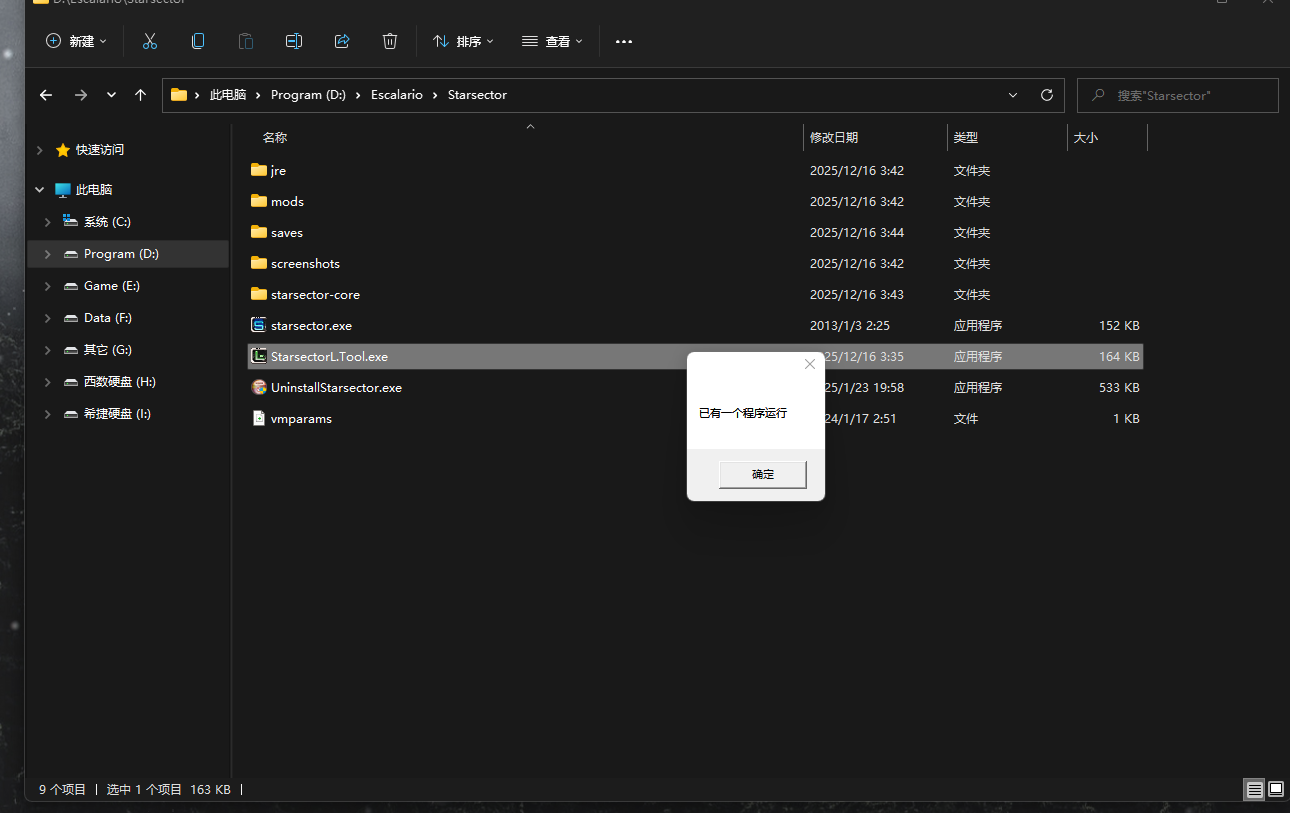The width and height of the screenshot is (1290, 813).
Task: Select the mods folder in file list
Action: coord(287,202)
